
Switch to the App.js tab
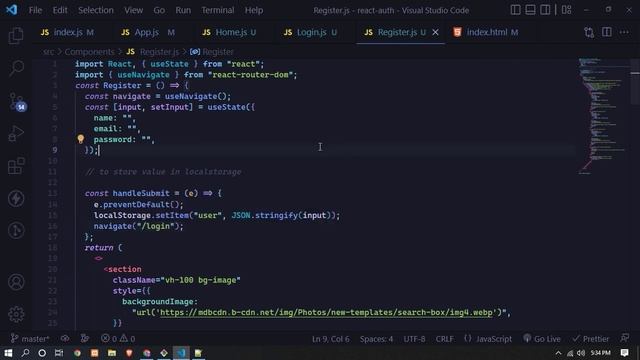(148, 32)
